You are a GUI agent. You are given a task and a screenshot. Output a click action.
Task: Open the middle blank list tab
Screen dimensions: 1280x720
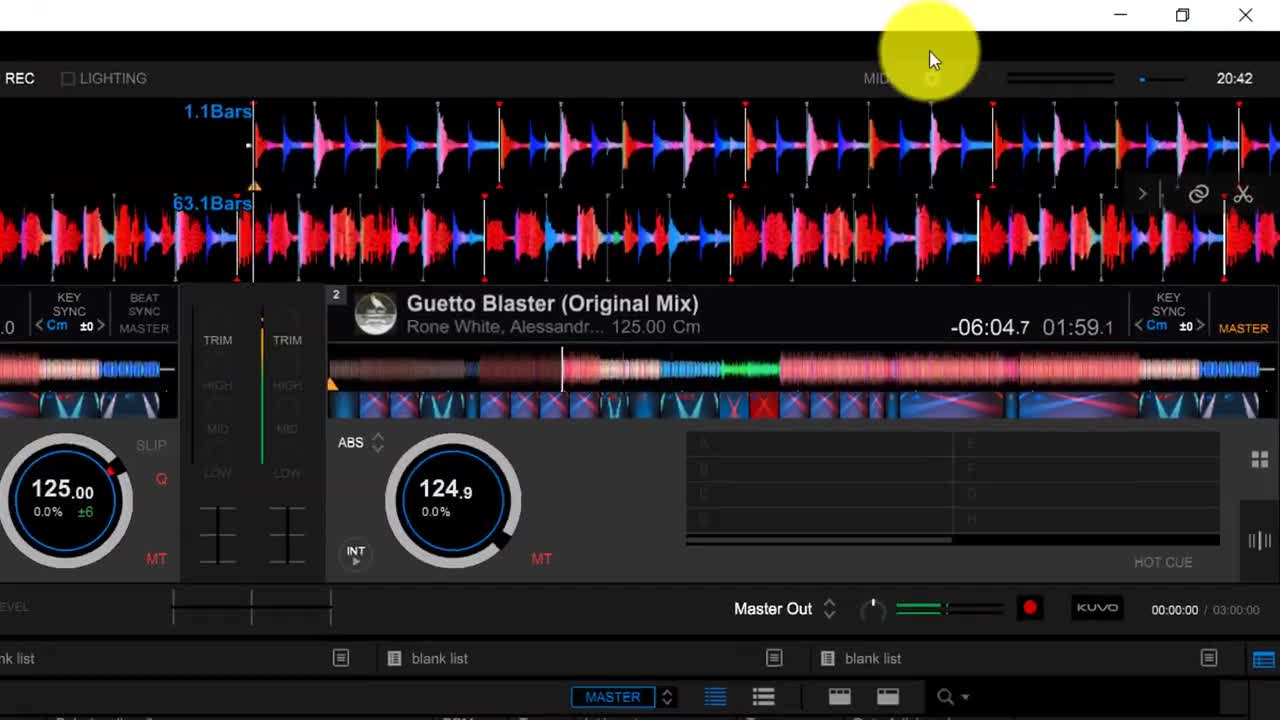pos(439,658)
